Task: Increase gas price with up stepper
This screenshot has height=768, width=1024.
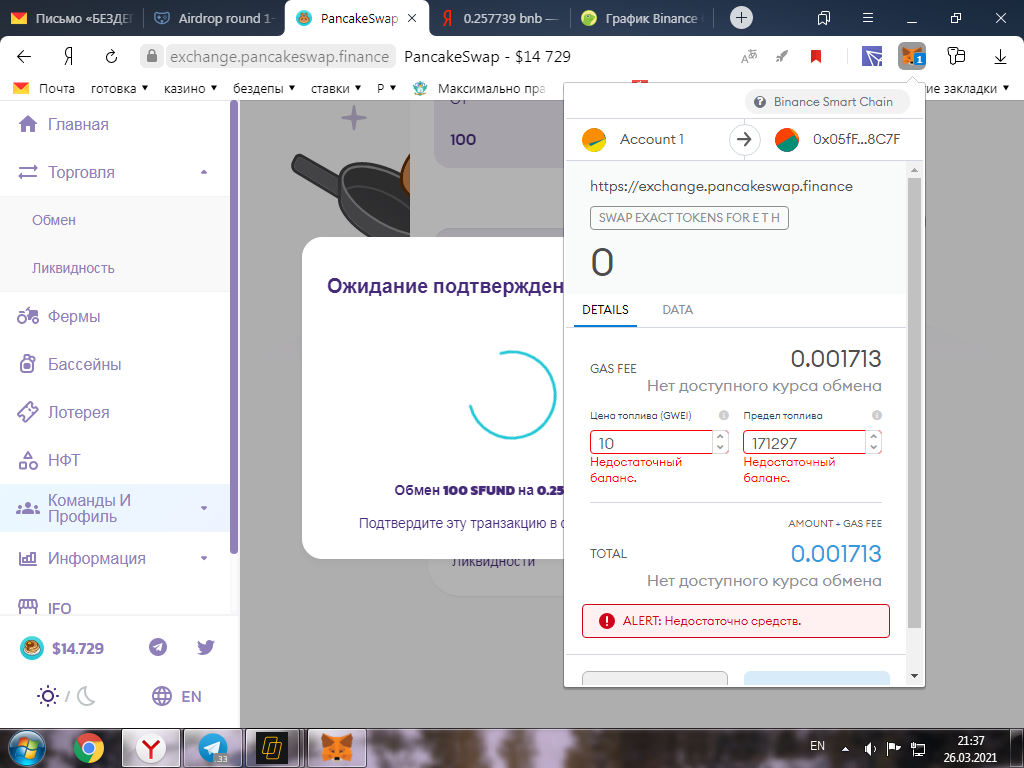Action: click(720, 436)
